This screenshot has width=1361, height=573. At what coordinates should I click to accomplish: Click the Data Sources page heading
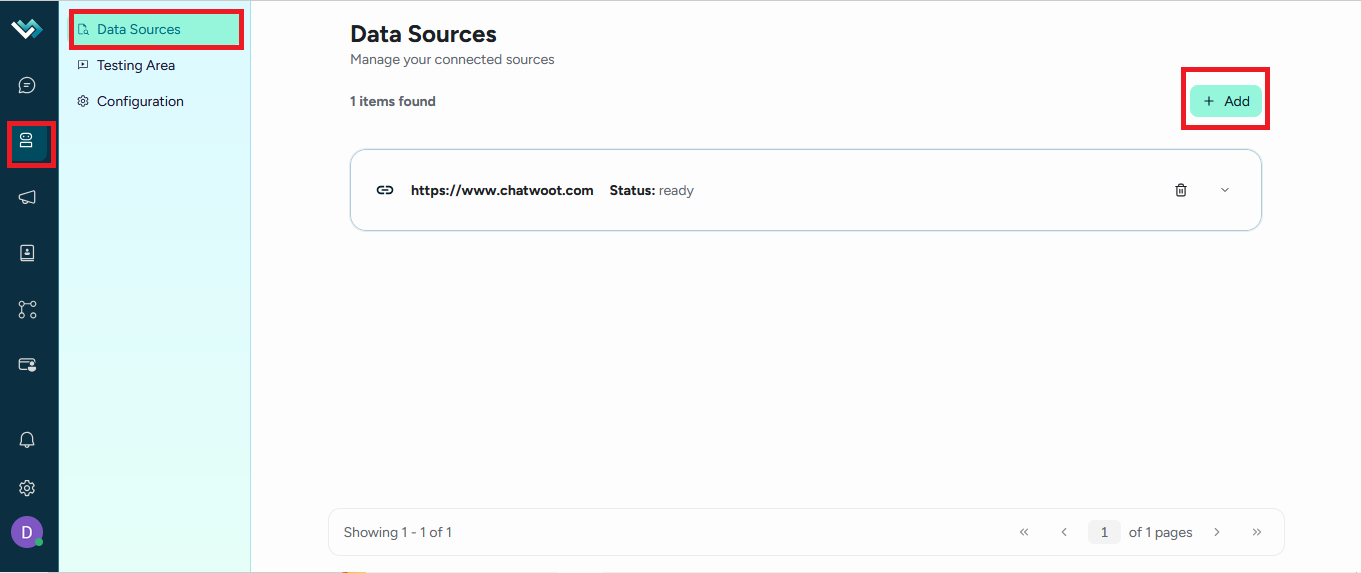[423, 34]
